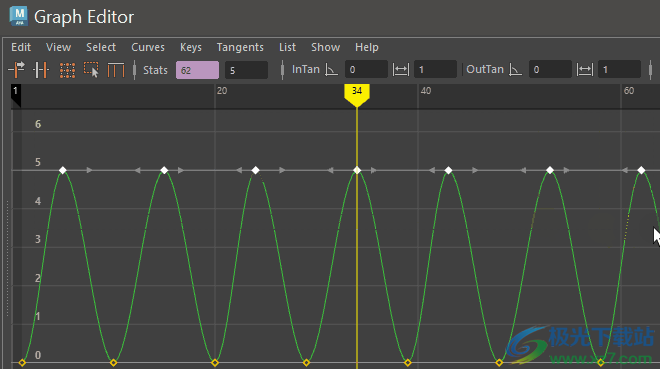Click the InTan weight icon

tap(401, 70)
